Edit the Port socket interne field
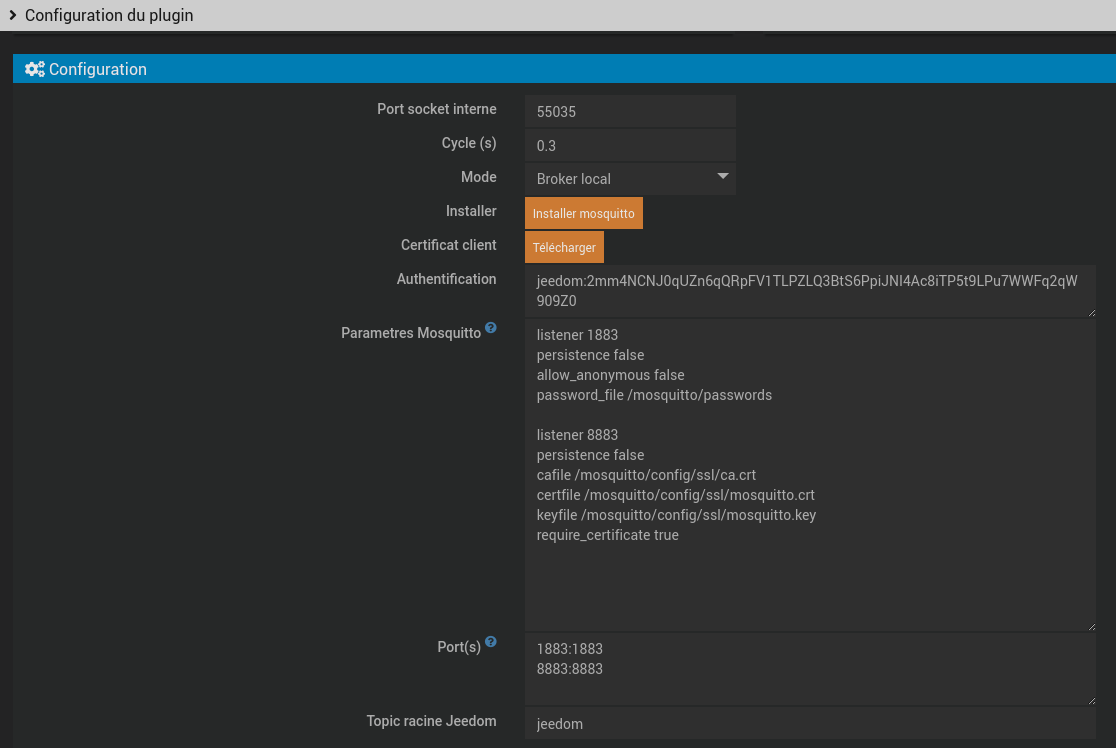Screen dimensions: 1116x748 [x=630, y=112]
